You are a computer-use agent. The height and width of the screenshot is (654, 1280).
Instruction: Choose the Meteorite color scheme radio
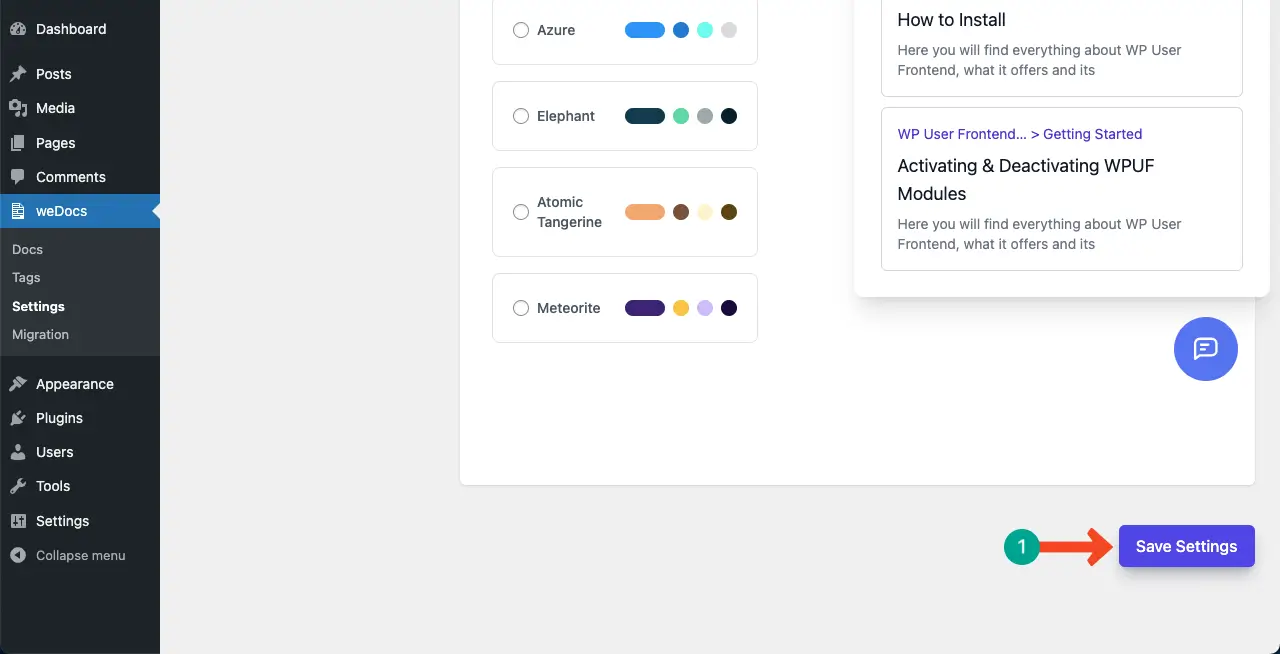pos(521,308)
